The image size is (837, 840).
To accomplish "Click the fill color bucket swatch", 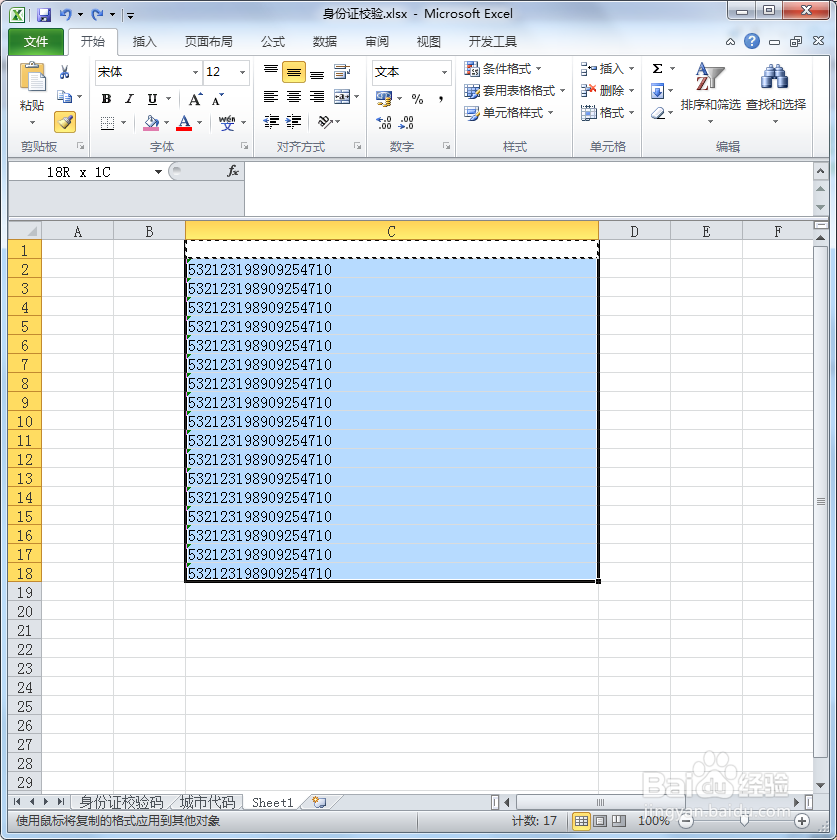I will tap(151, 123).
